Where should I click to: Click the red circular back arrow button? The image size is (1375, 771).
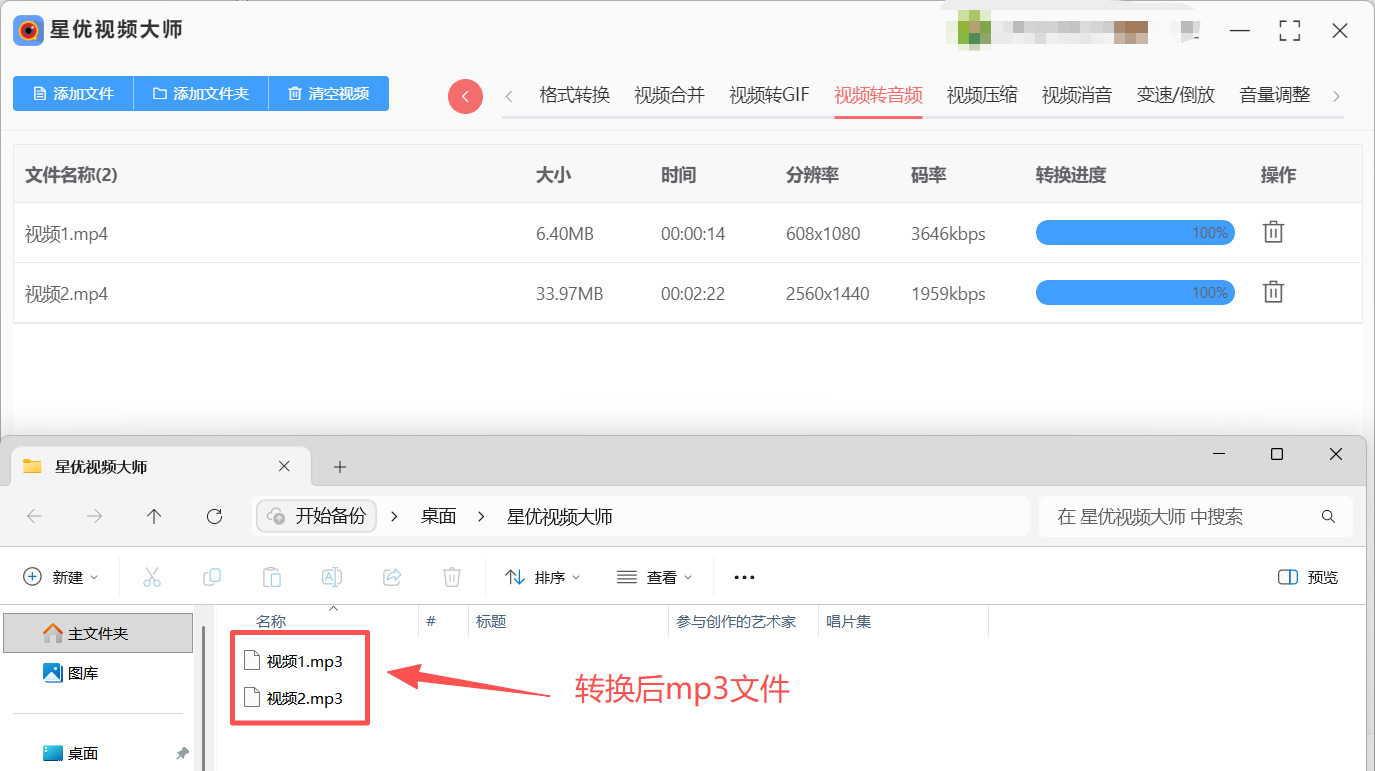click(x=465, y=96)
